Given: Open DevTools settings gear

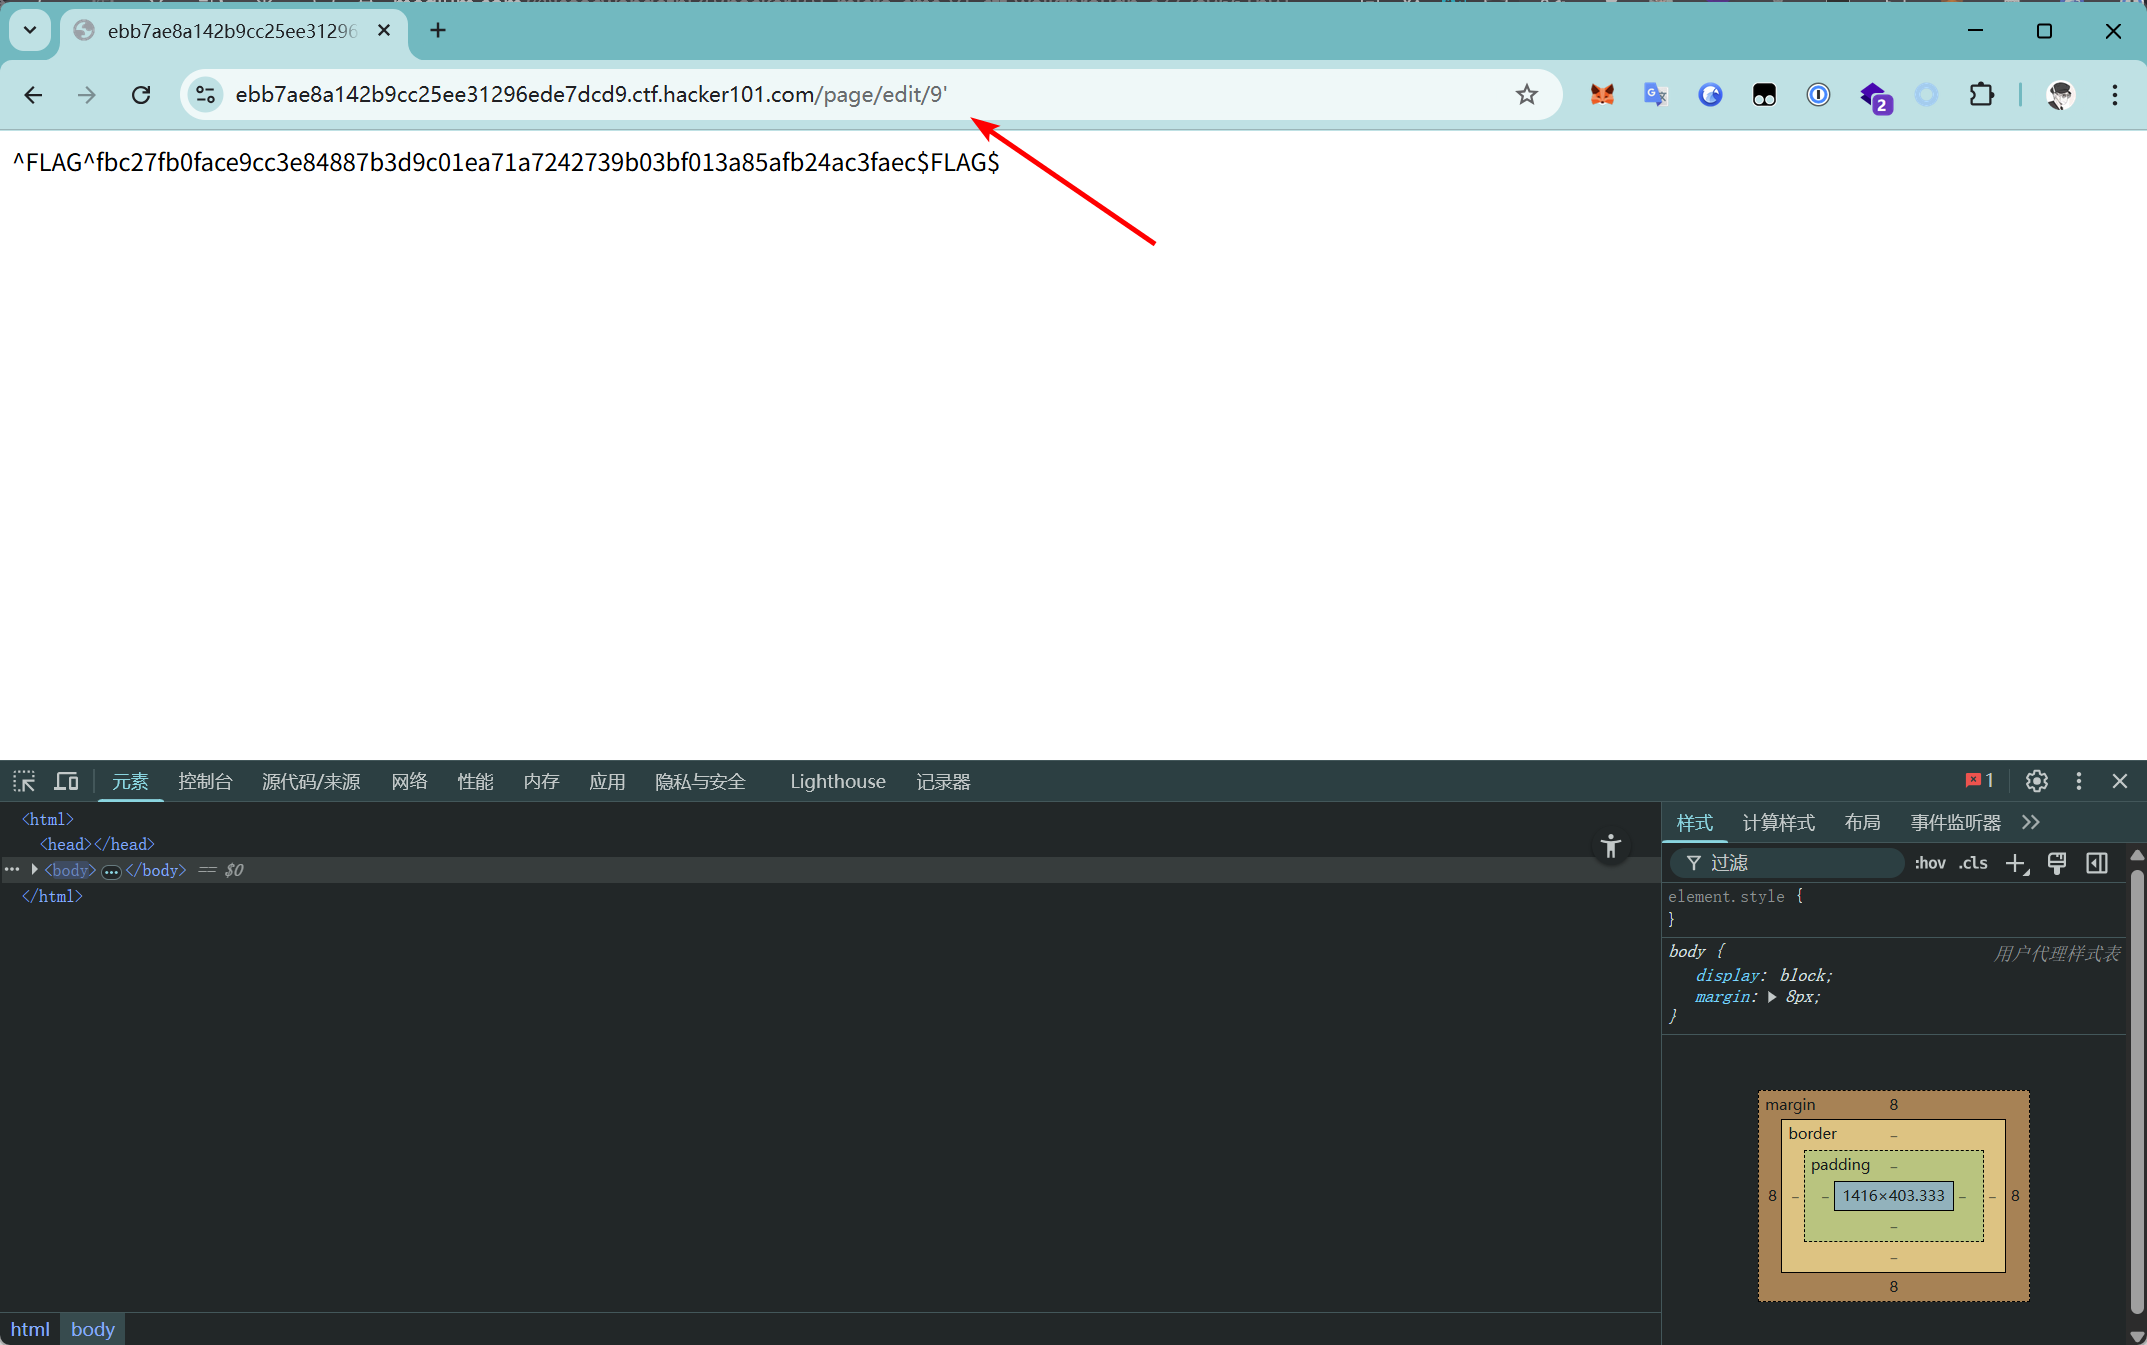Looking at the screenshot, I should click(2036, 781).
